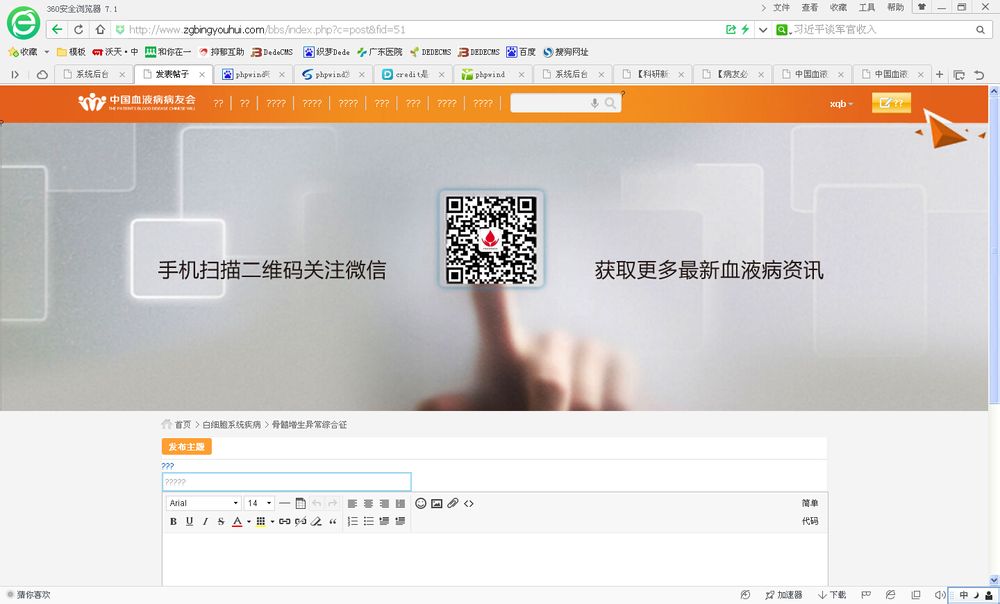Align text left in editor
The height and width of the screenshot is (604, 1000).
pyautogui.click(x=353, y=503)
